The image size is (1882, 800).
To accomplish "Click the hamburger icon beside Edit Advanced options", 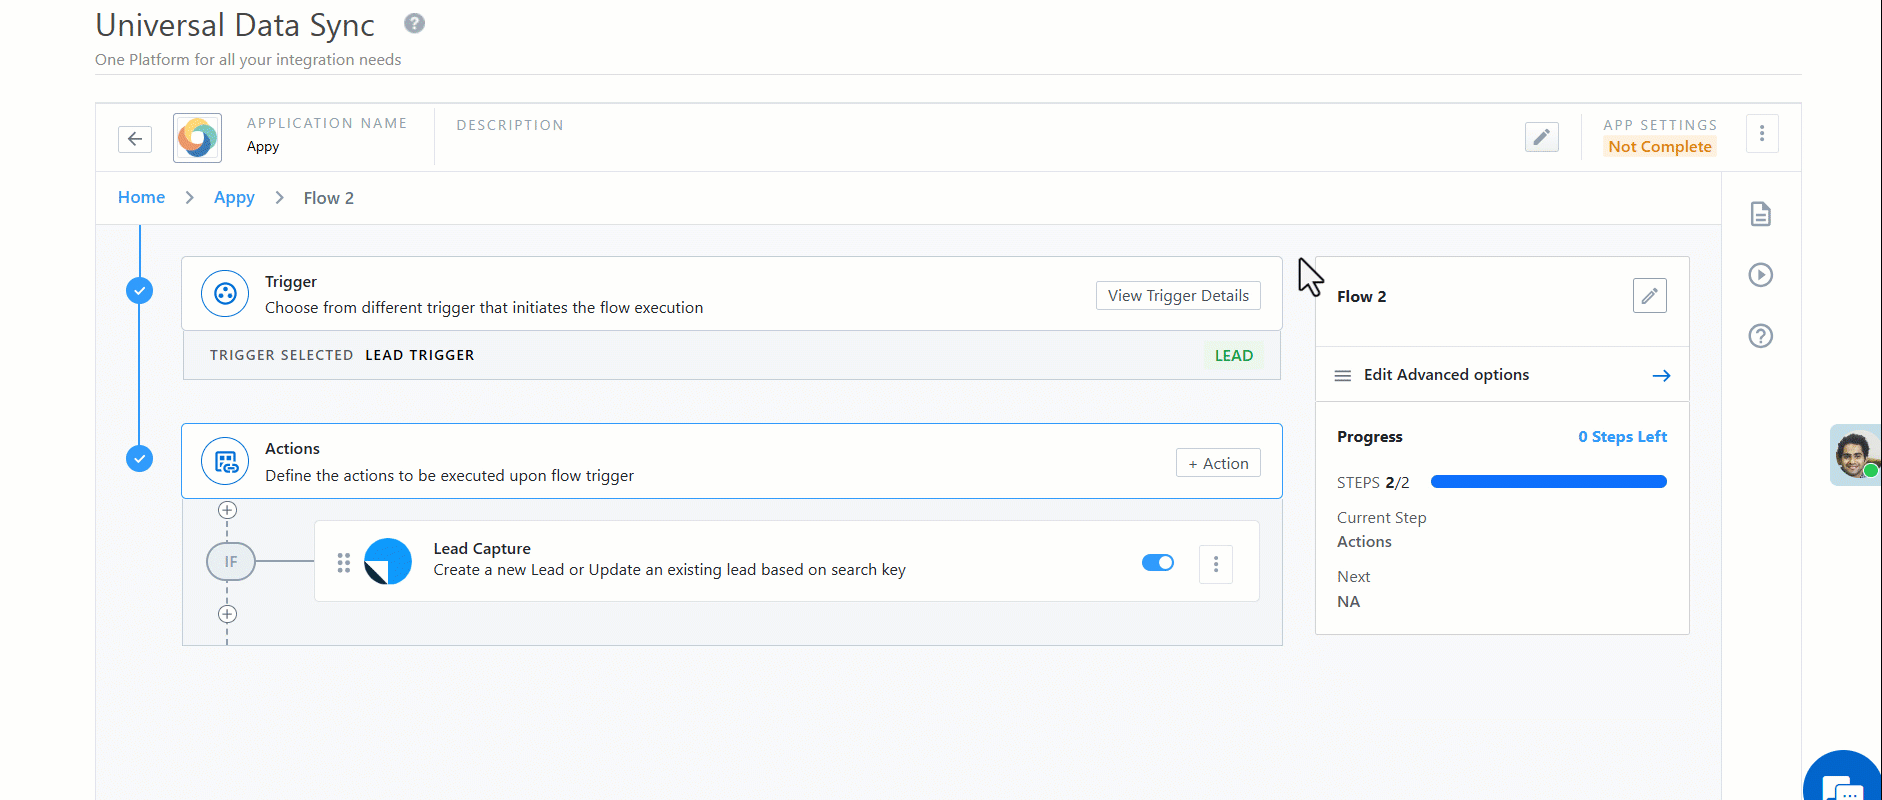I will 1343,376.
